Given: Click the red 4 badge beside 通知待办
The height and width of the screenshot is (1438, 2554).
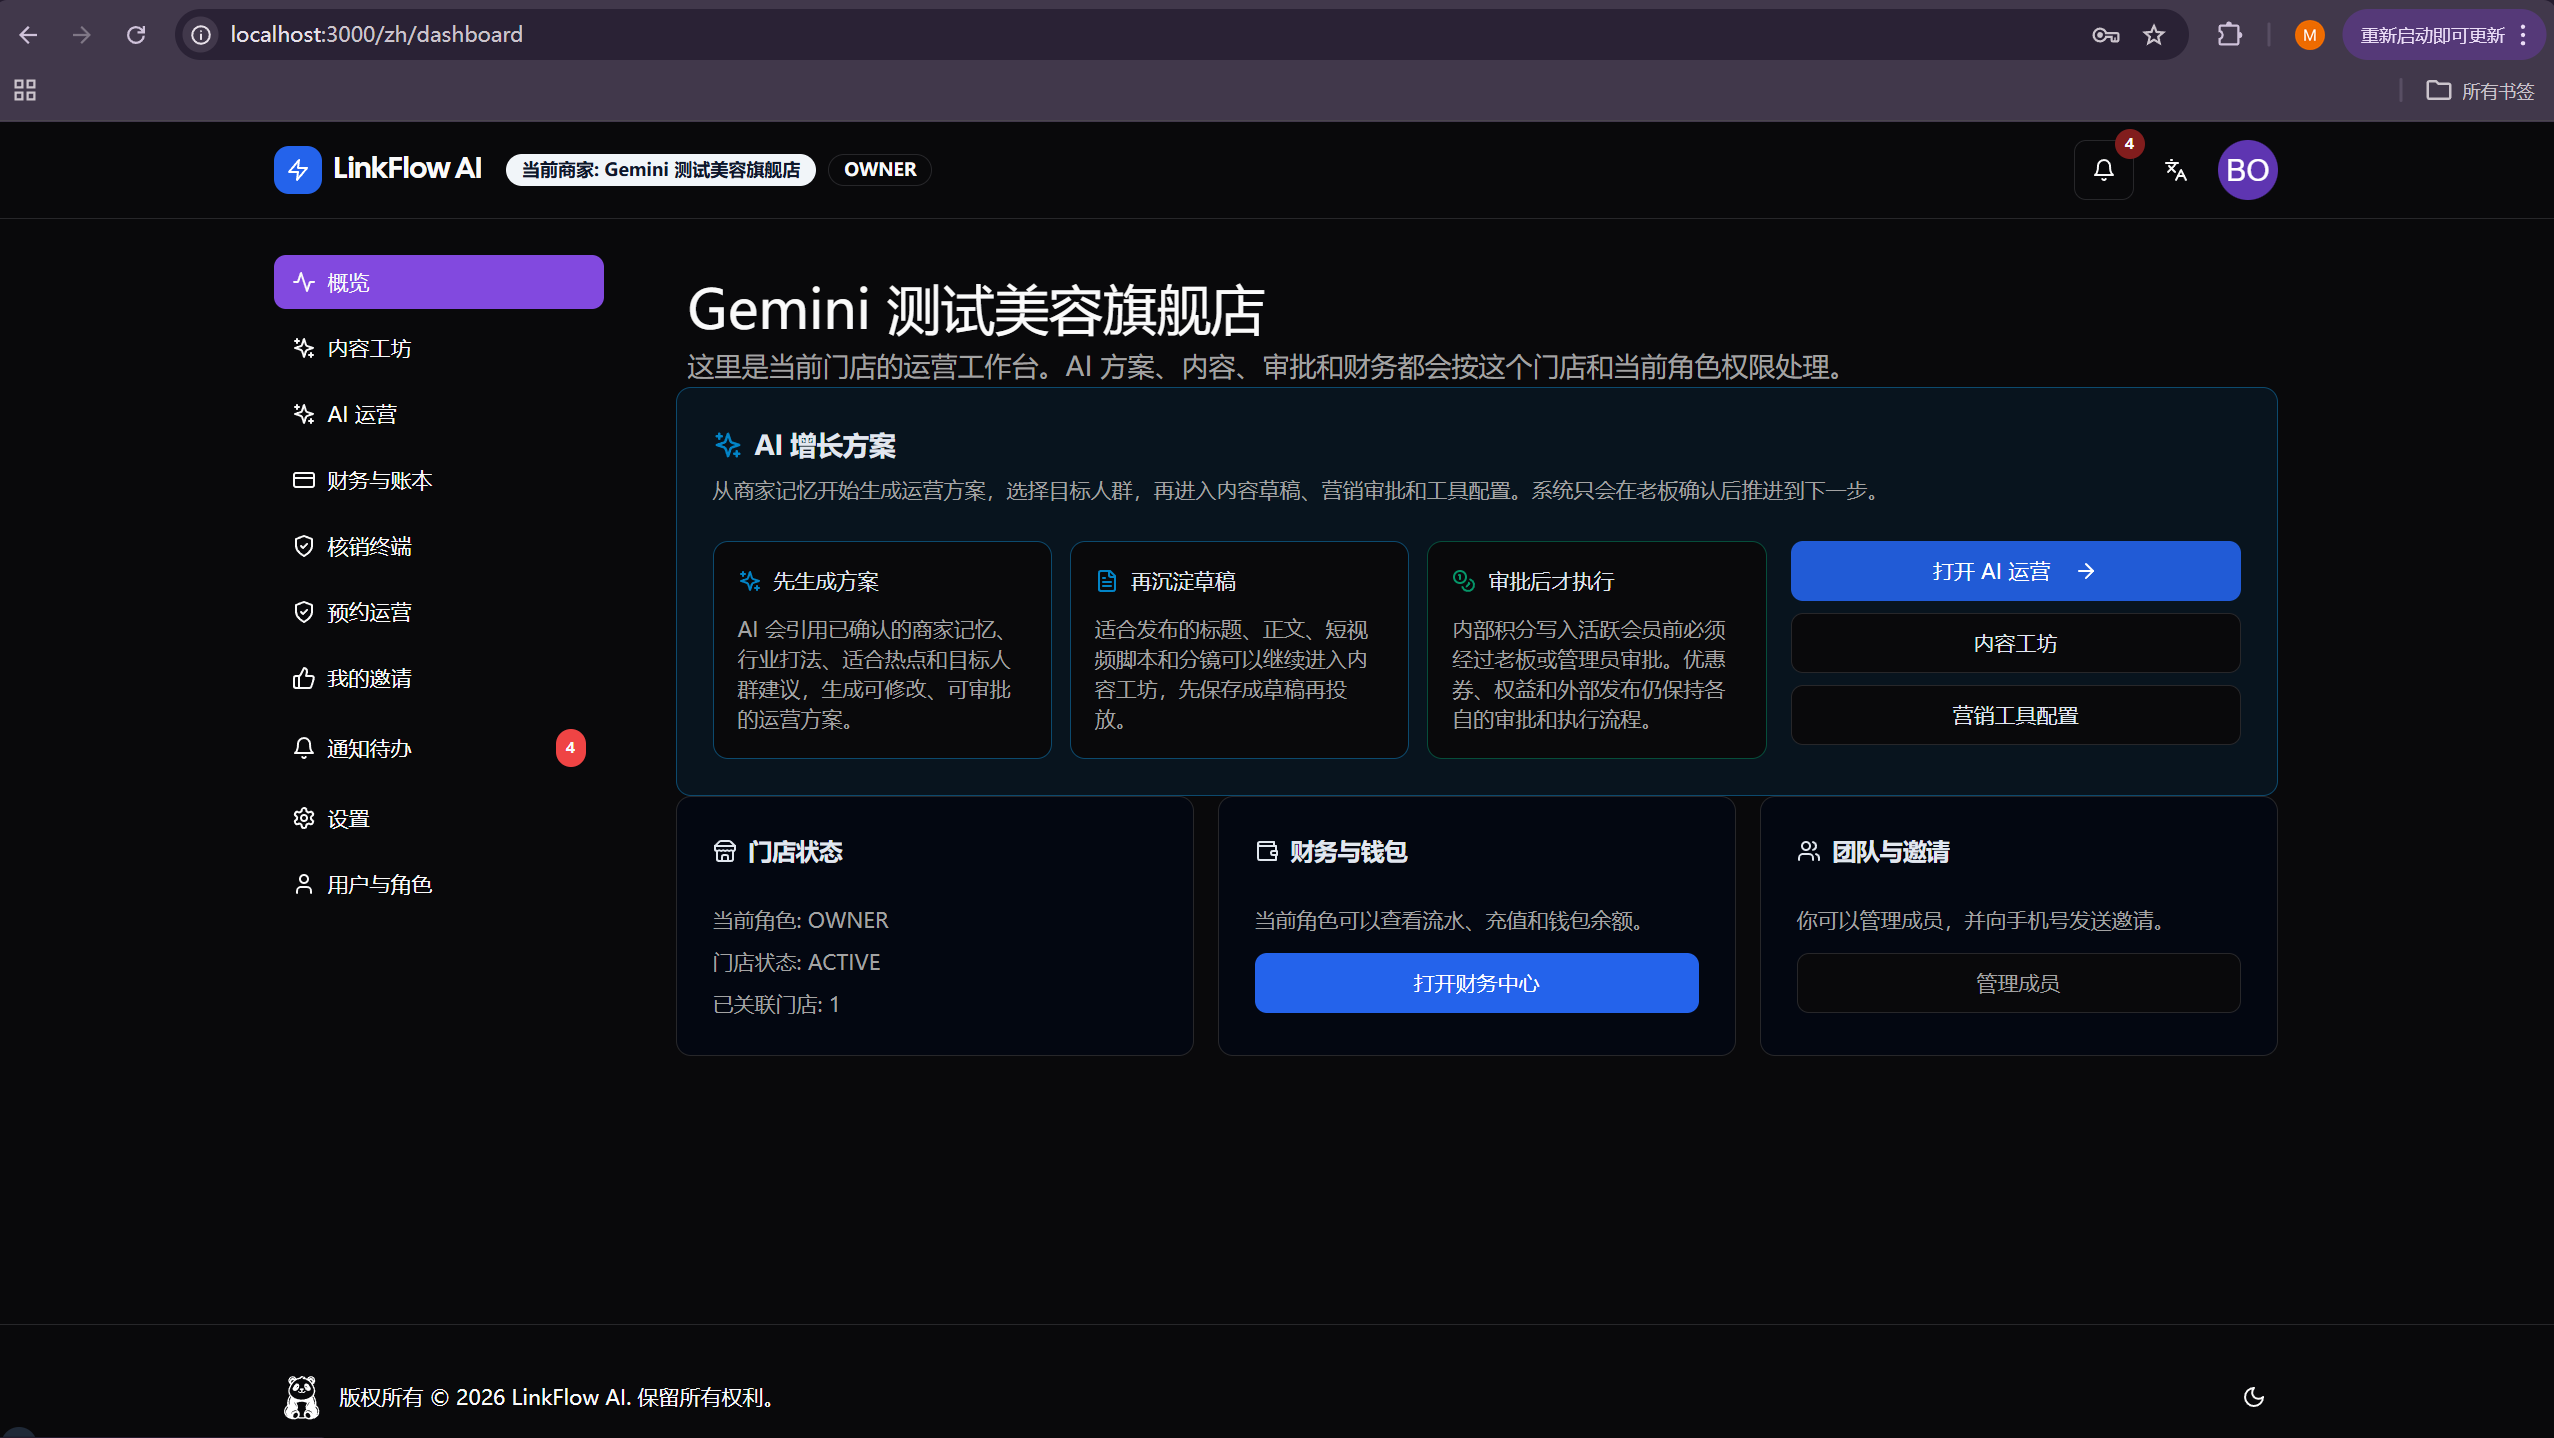Looking at the screenshot, I should pyautogui.click(x=571, y=748).
